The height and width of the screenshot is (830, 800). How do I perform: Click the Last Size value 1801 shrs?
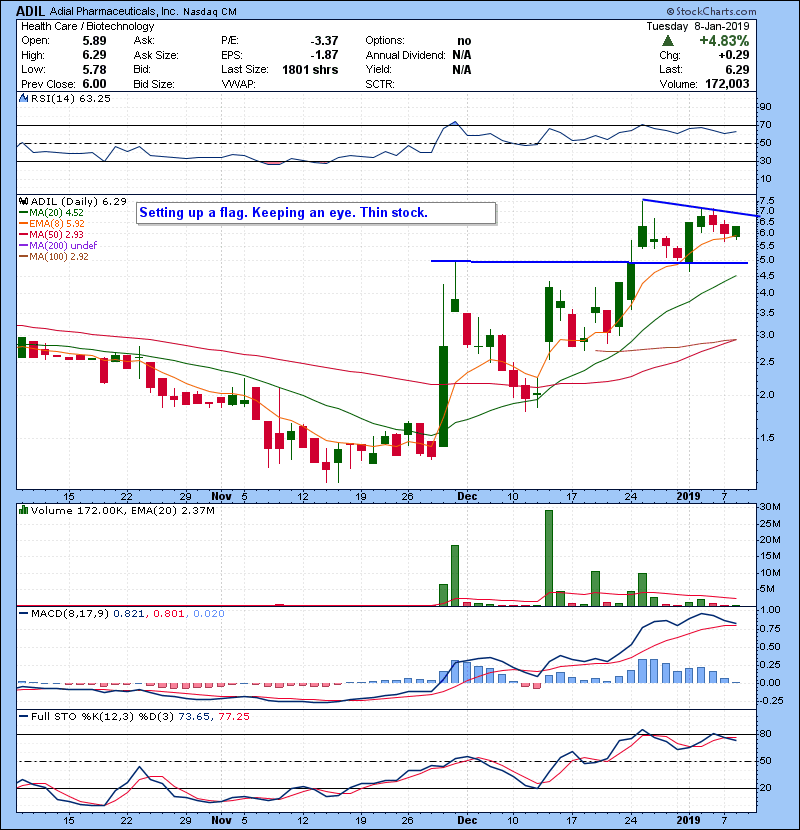[310, 70]
